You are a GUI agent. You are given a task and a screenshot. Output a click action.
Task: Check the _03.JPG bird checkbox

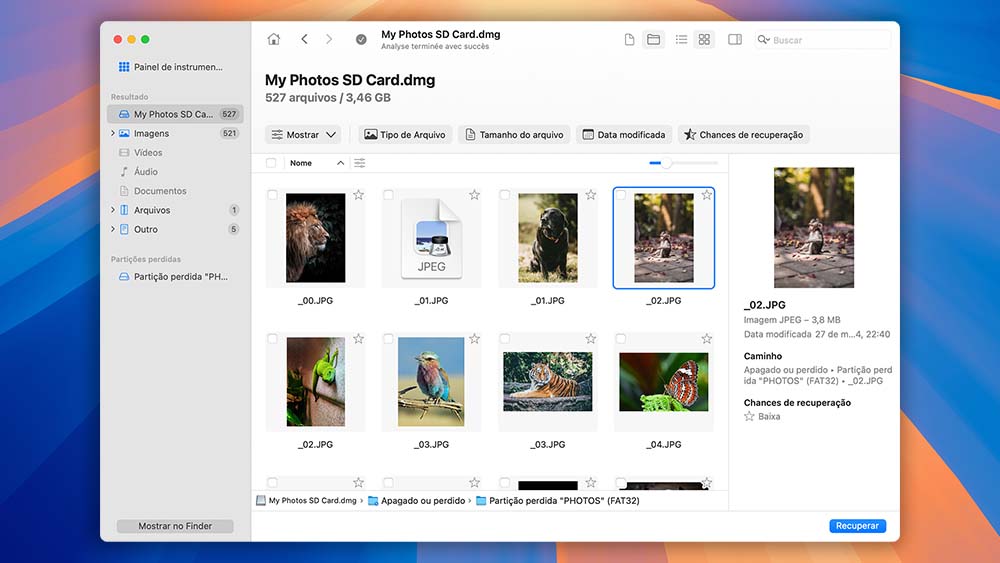click(388, 339)
